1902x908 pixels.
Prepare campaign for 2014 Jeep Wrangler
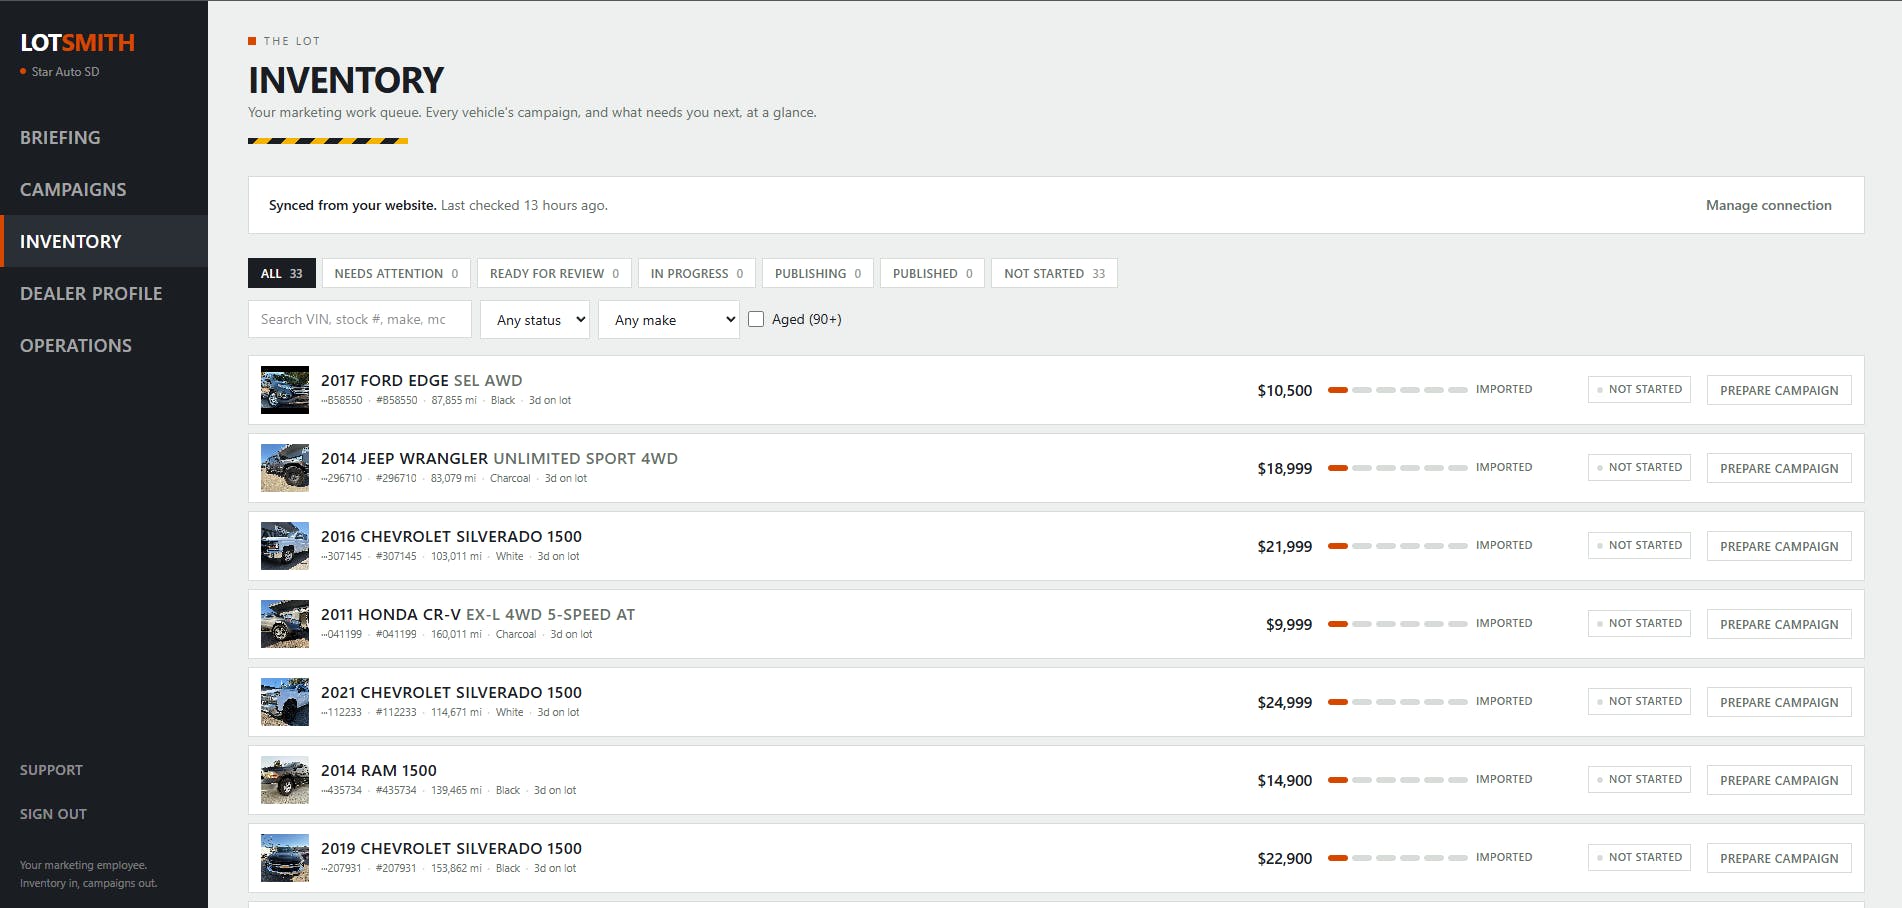click(x=1779, y=468)
